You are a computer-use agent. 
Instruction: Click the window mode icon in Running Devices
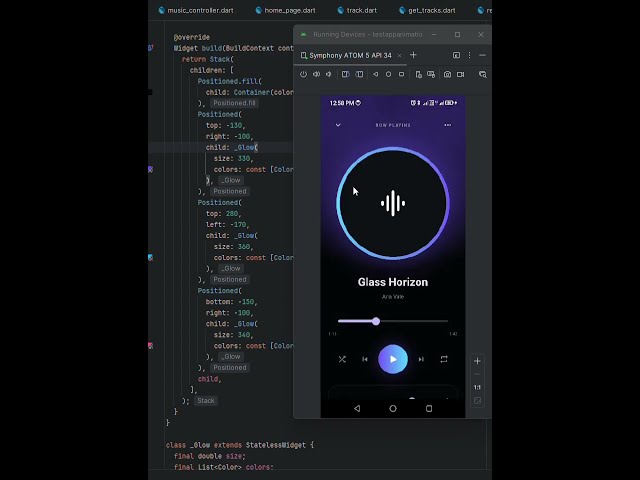456,55
